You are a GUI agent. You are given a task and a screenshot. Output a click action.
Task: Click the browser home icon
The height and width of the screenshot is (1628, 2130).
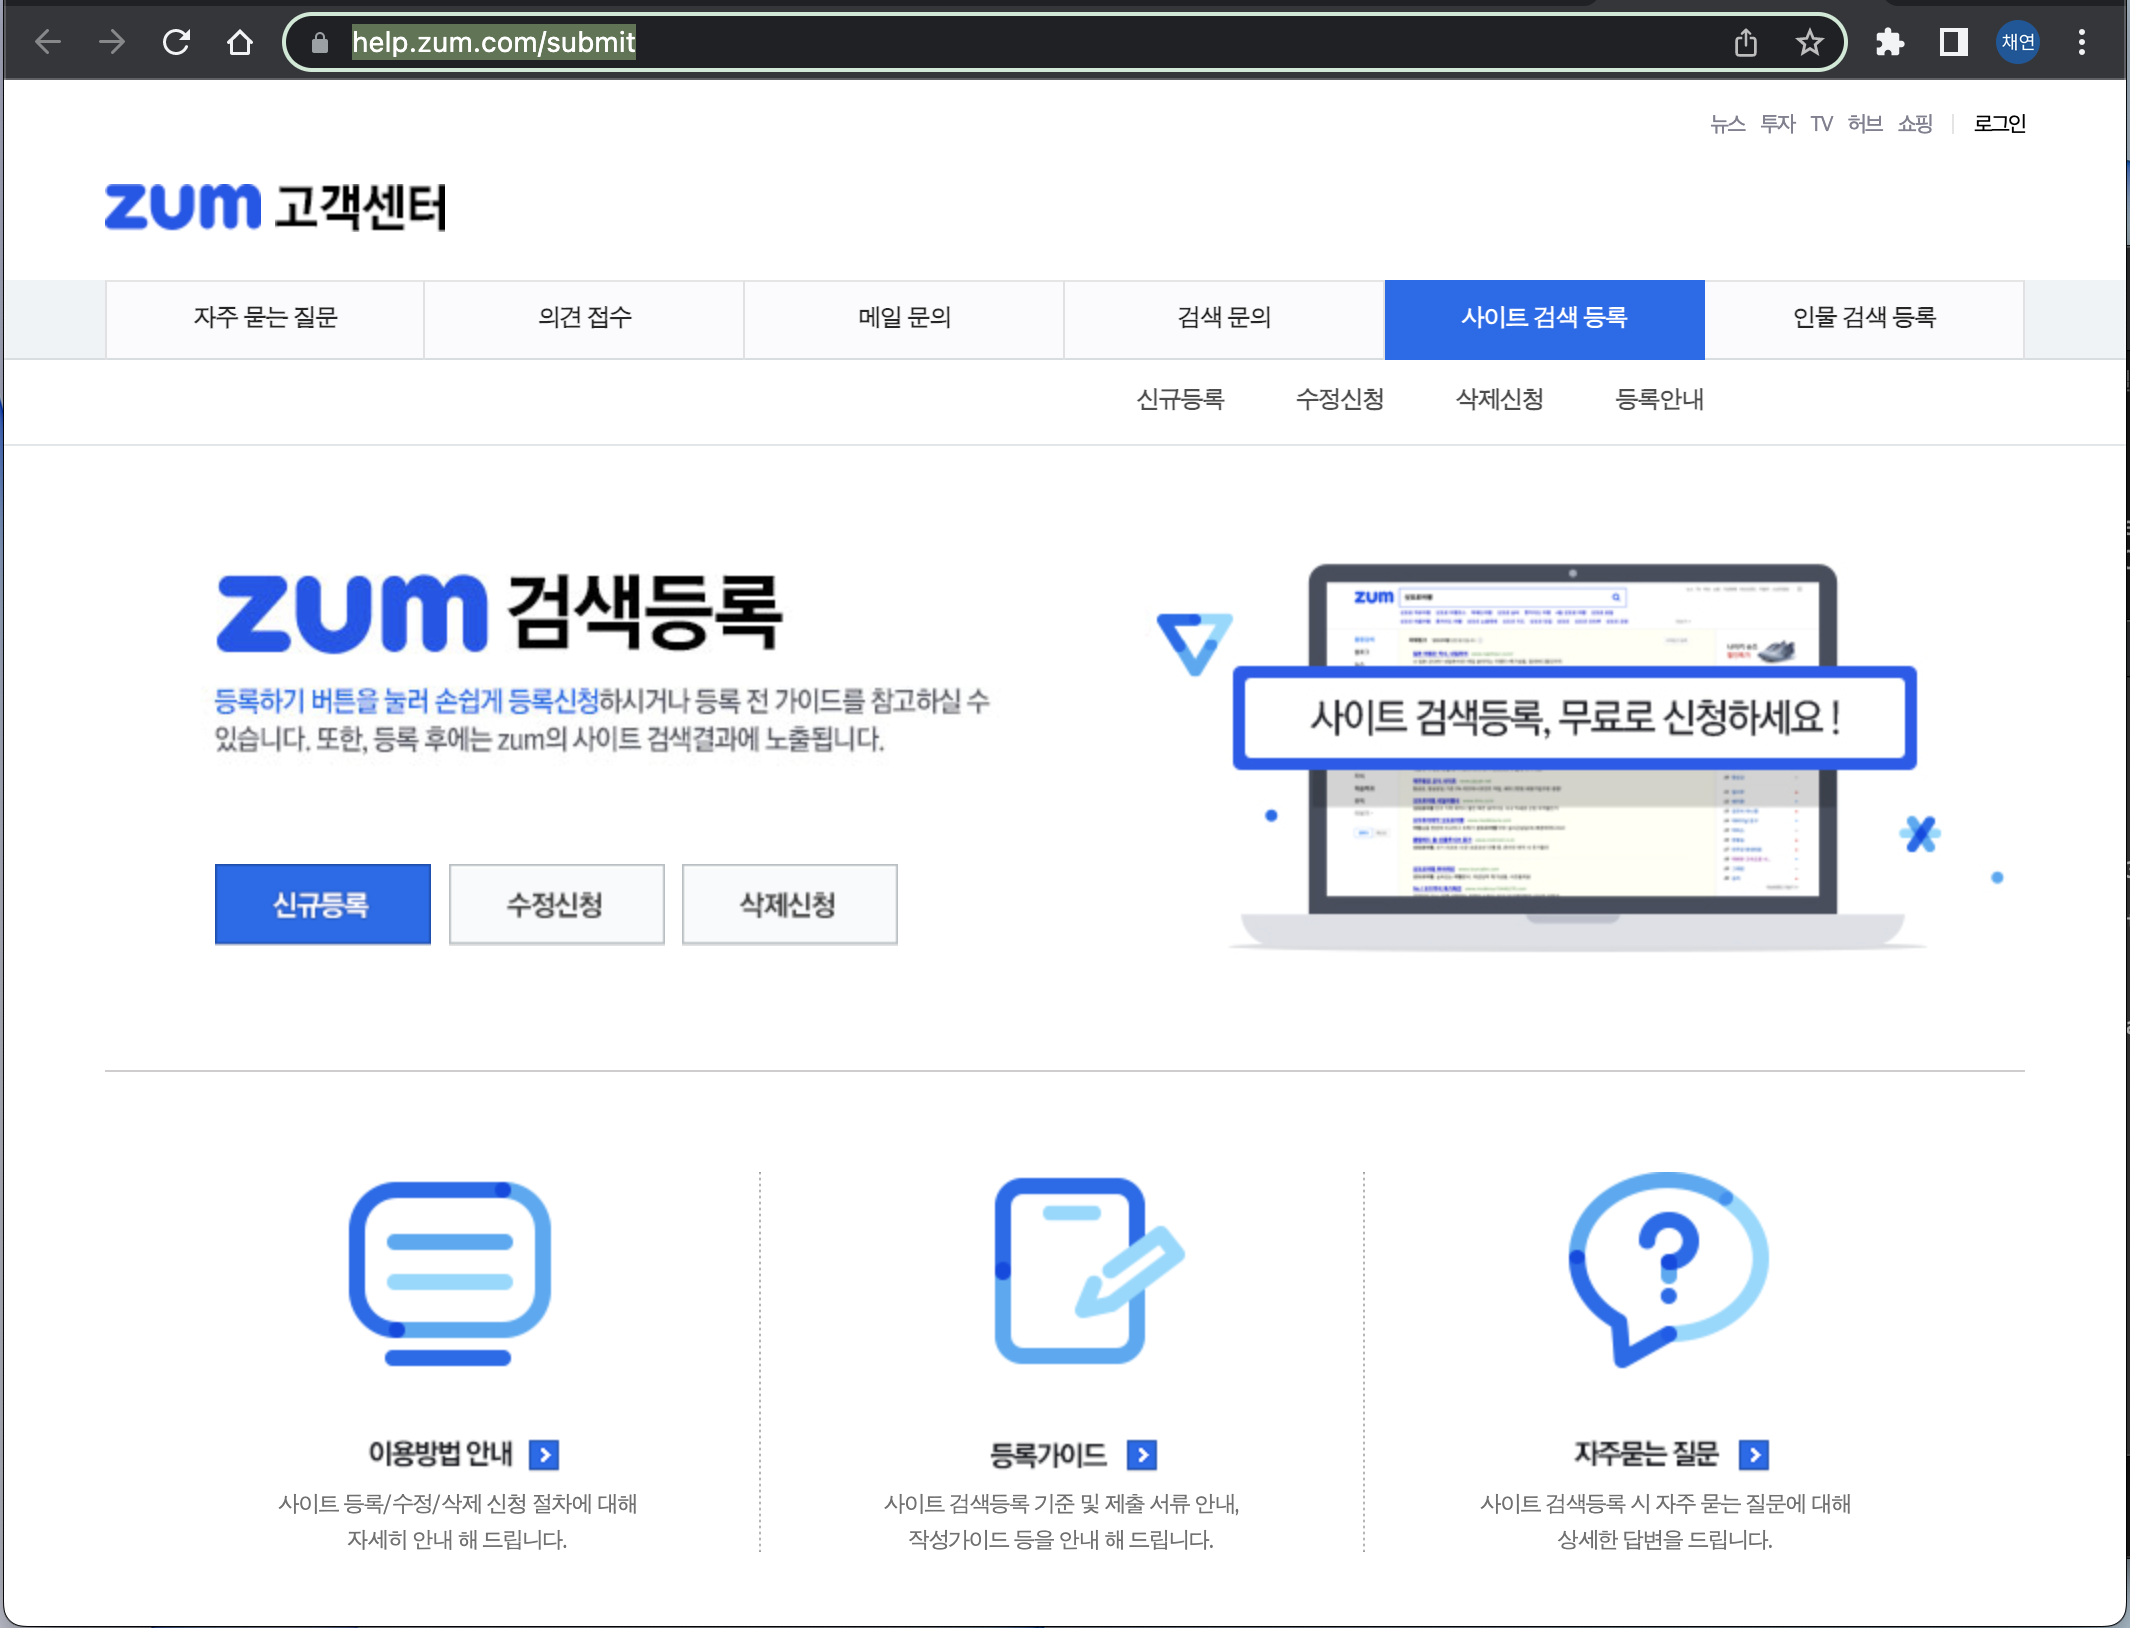pyautogui.click(x=240, y=42)
